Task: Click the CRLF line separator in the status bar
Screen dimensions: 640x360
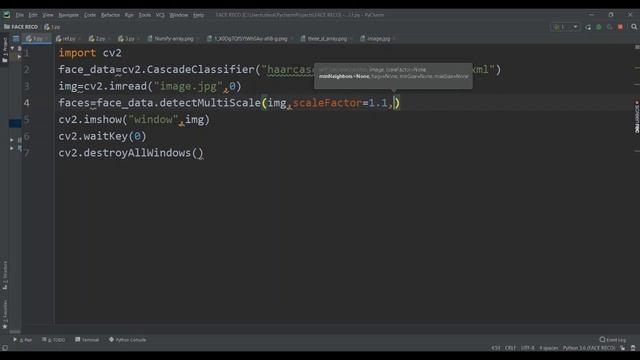Action: coord(510,348)
